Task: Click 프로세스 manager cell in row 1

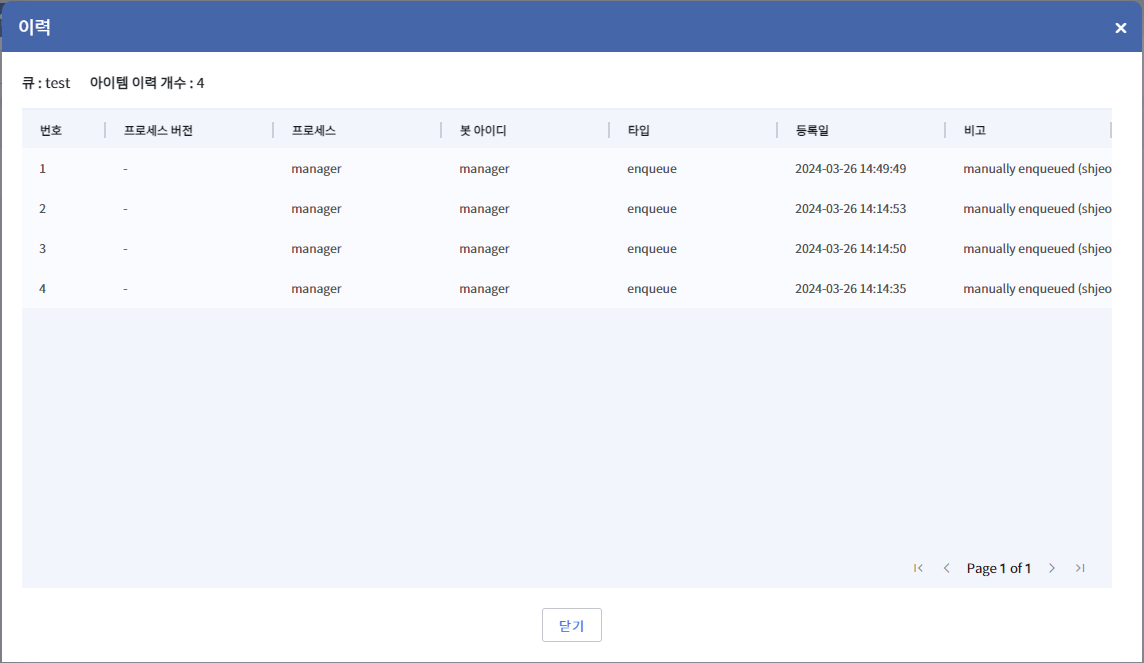Action: pos(316,169)
